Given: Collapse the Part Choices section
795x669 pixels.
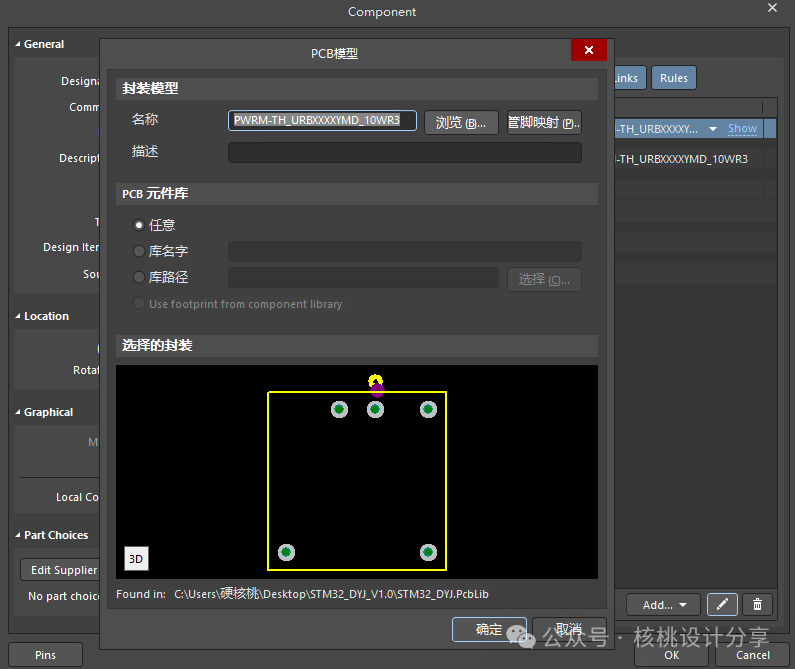Looking at the screenshot, I should click(x=18, y=535).
